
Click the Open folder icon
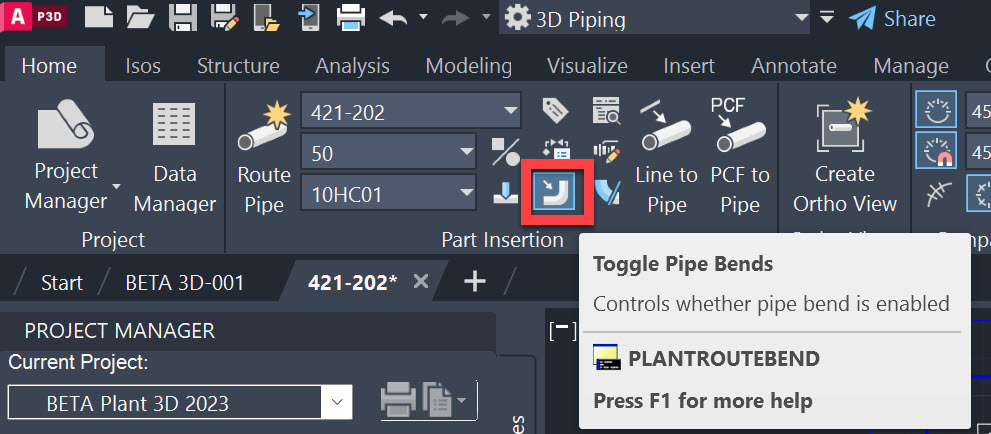[x=140, y=18]
